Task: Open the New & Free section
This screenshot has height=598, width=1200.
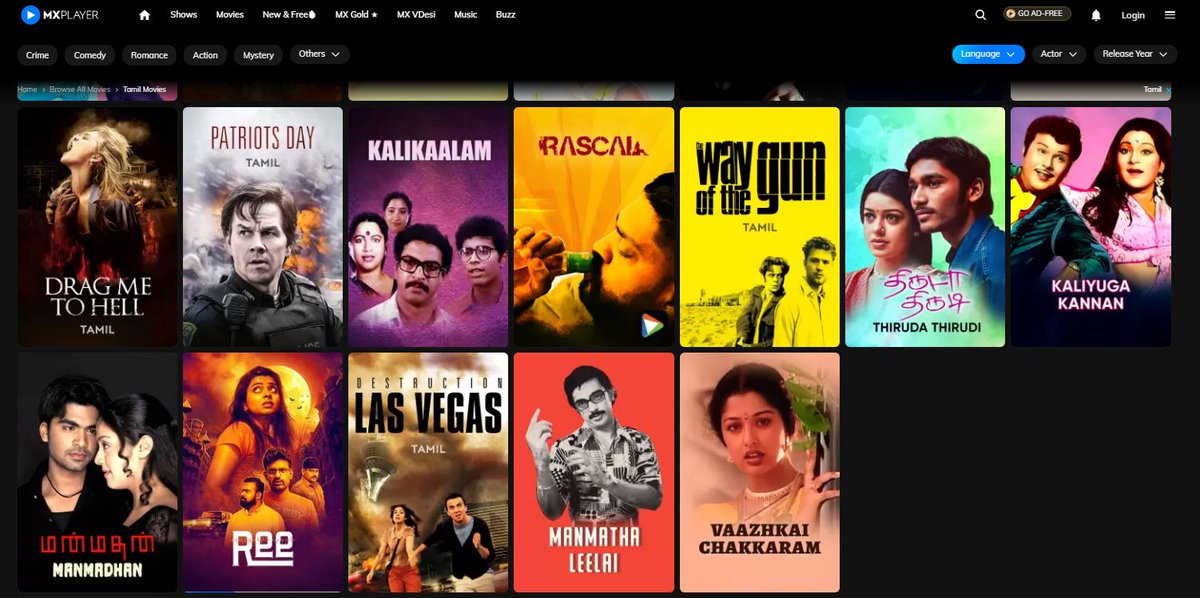Action: pyautogui.click(x=289, y=15)
